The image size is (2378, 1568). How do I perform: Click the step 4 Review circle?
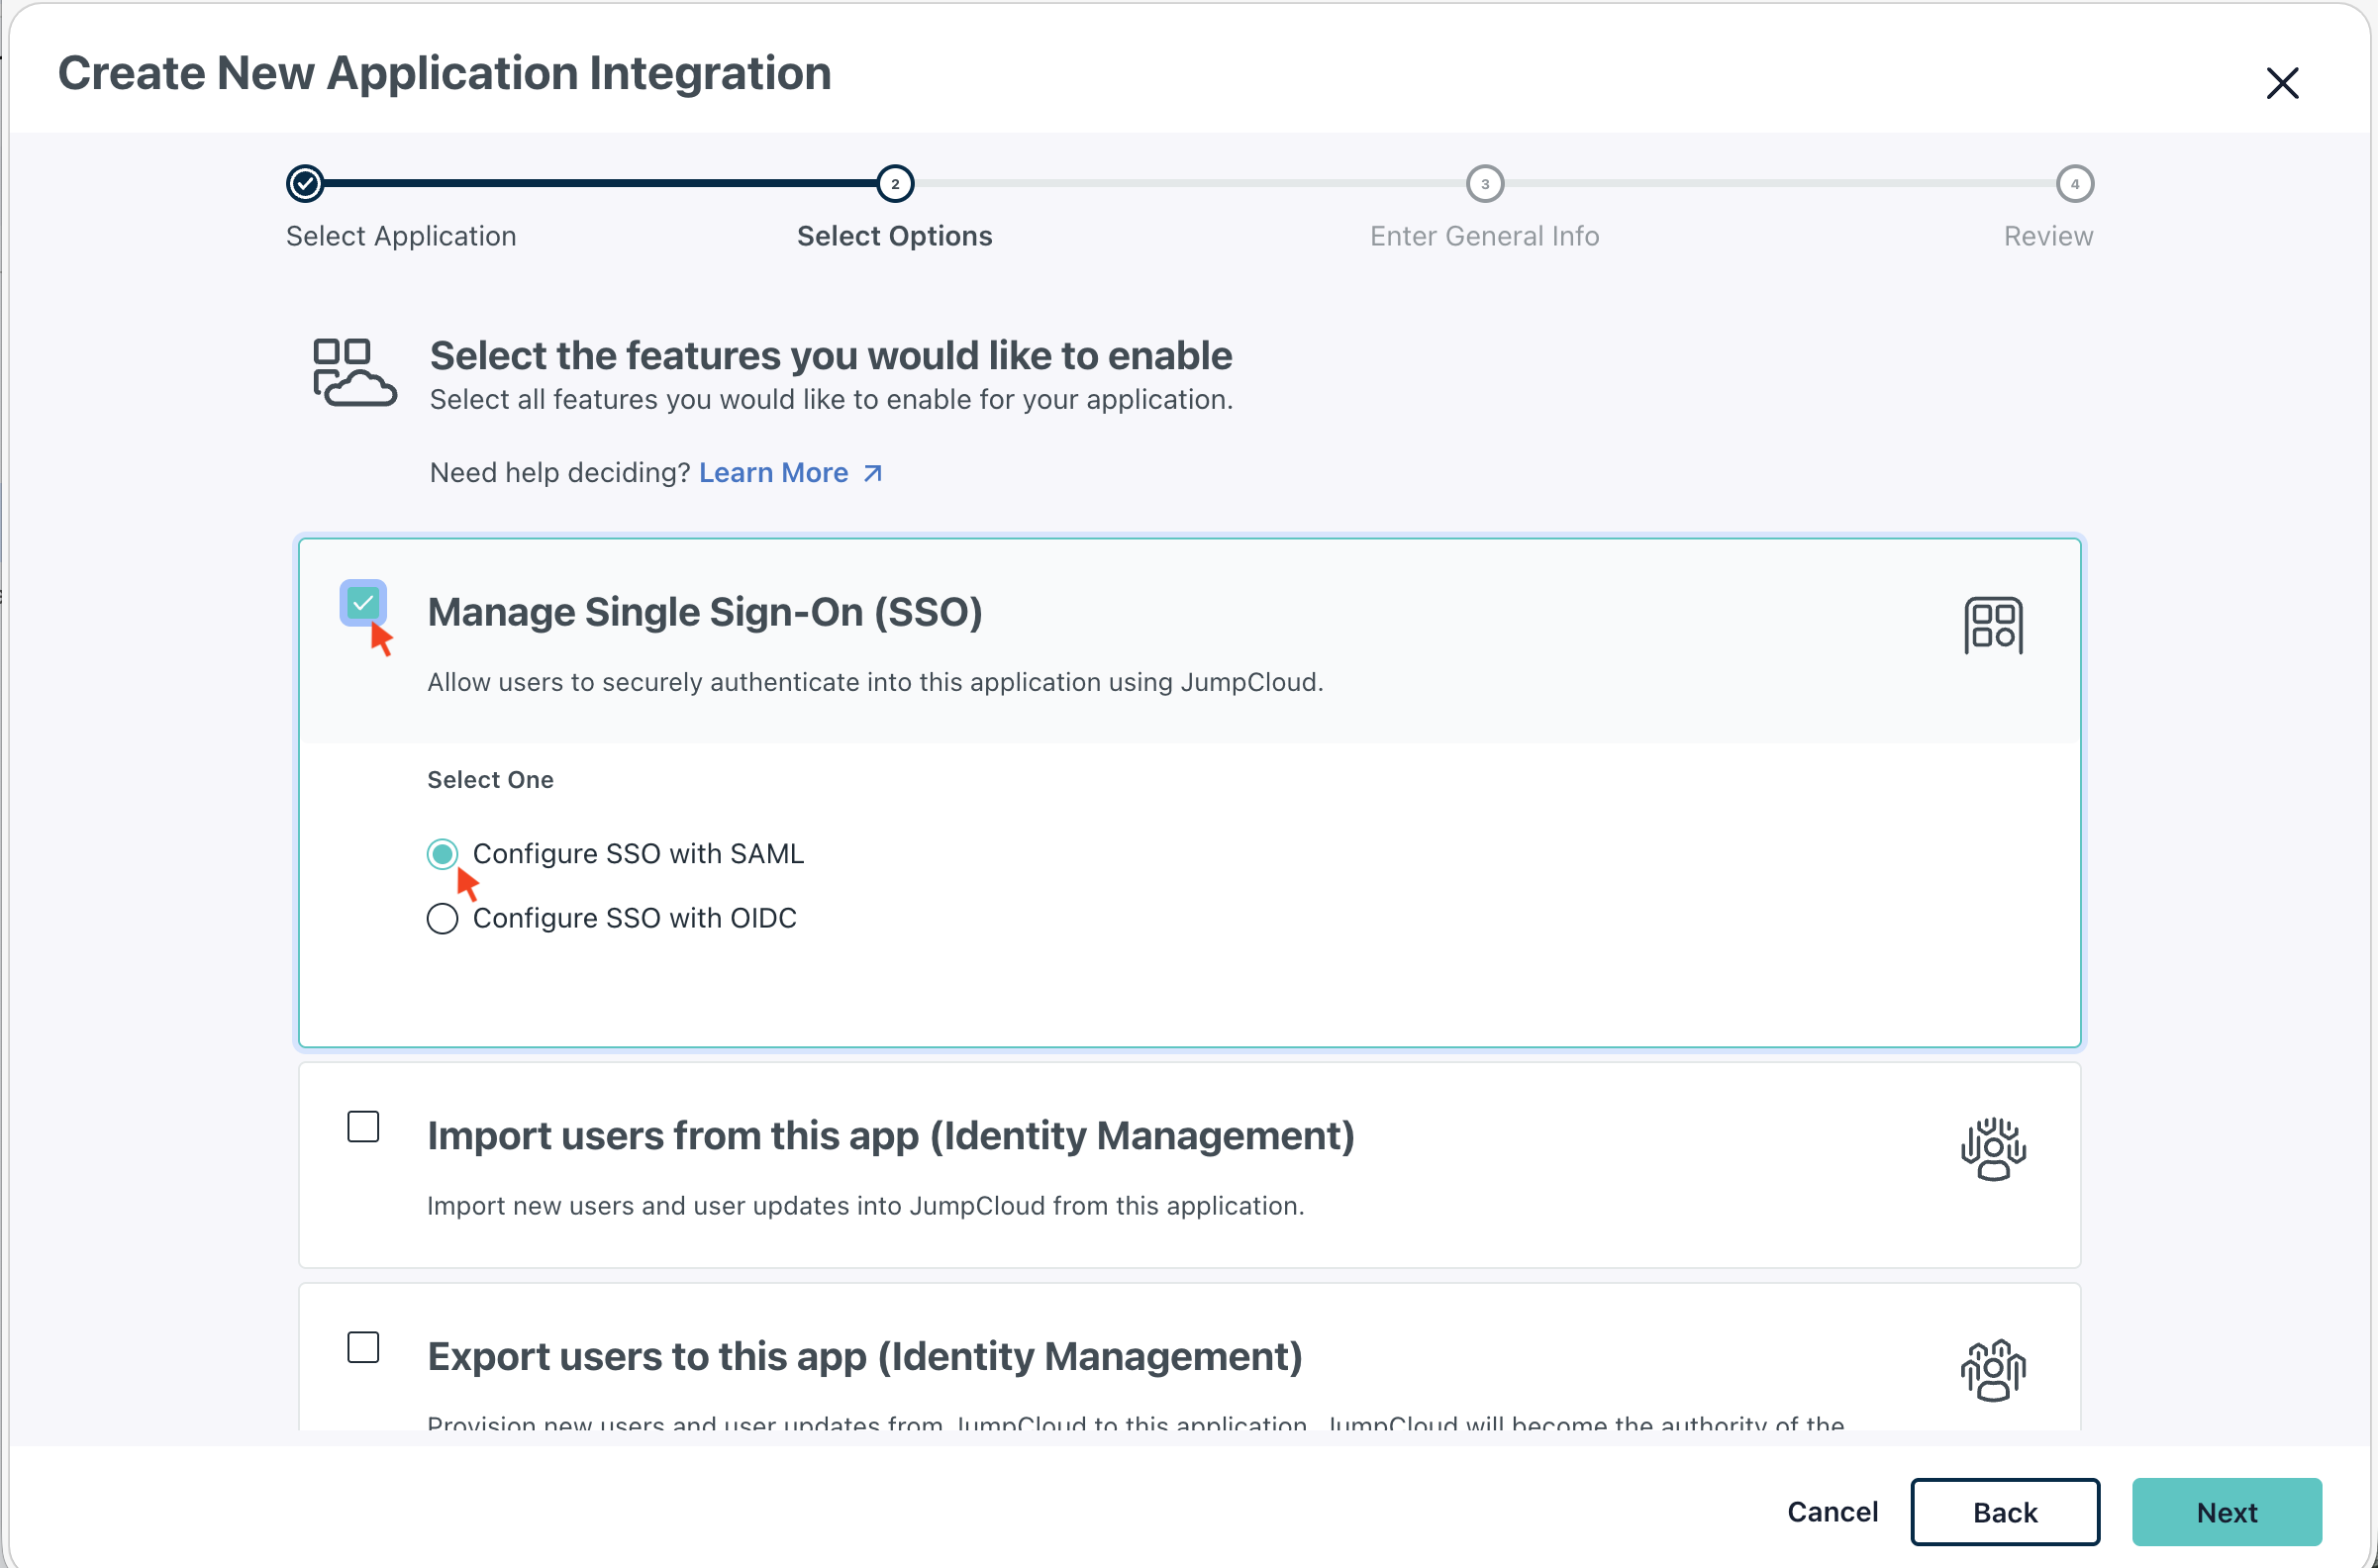[x=2074, y=184]
